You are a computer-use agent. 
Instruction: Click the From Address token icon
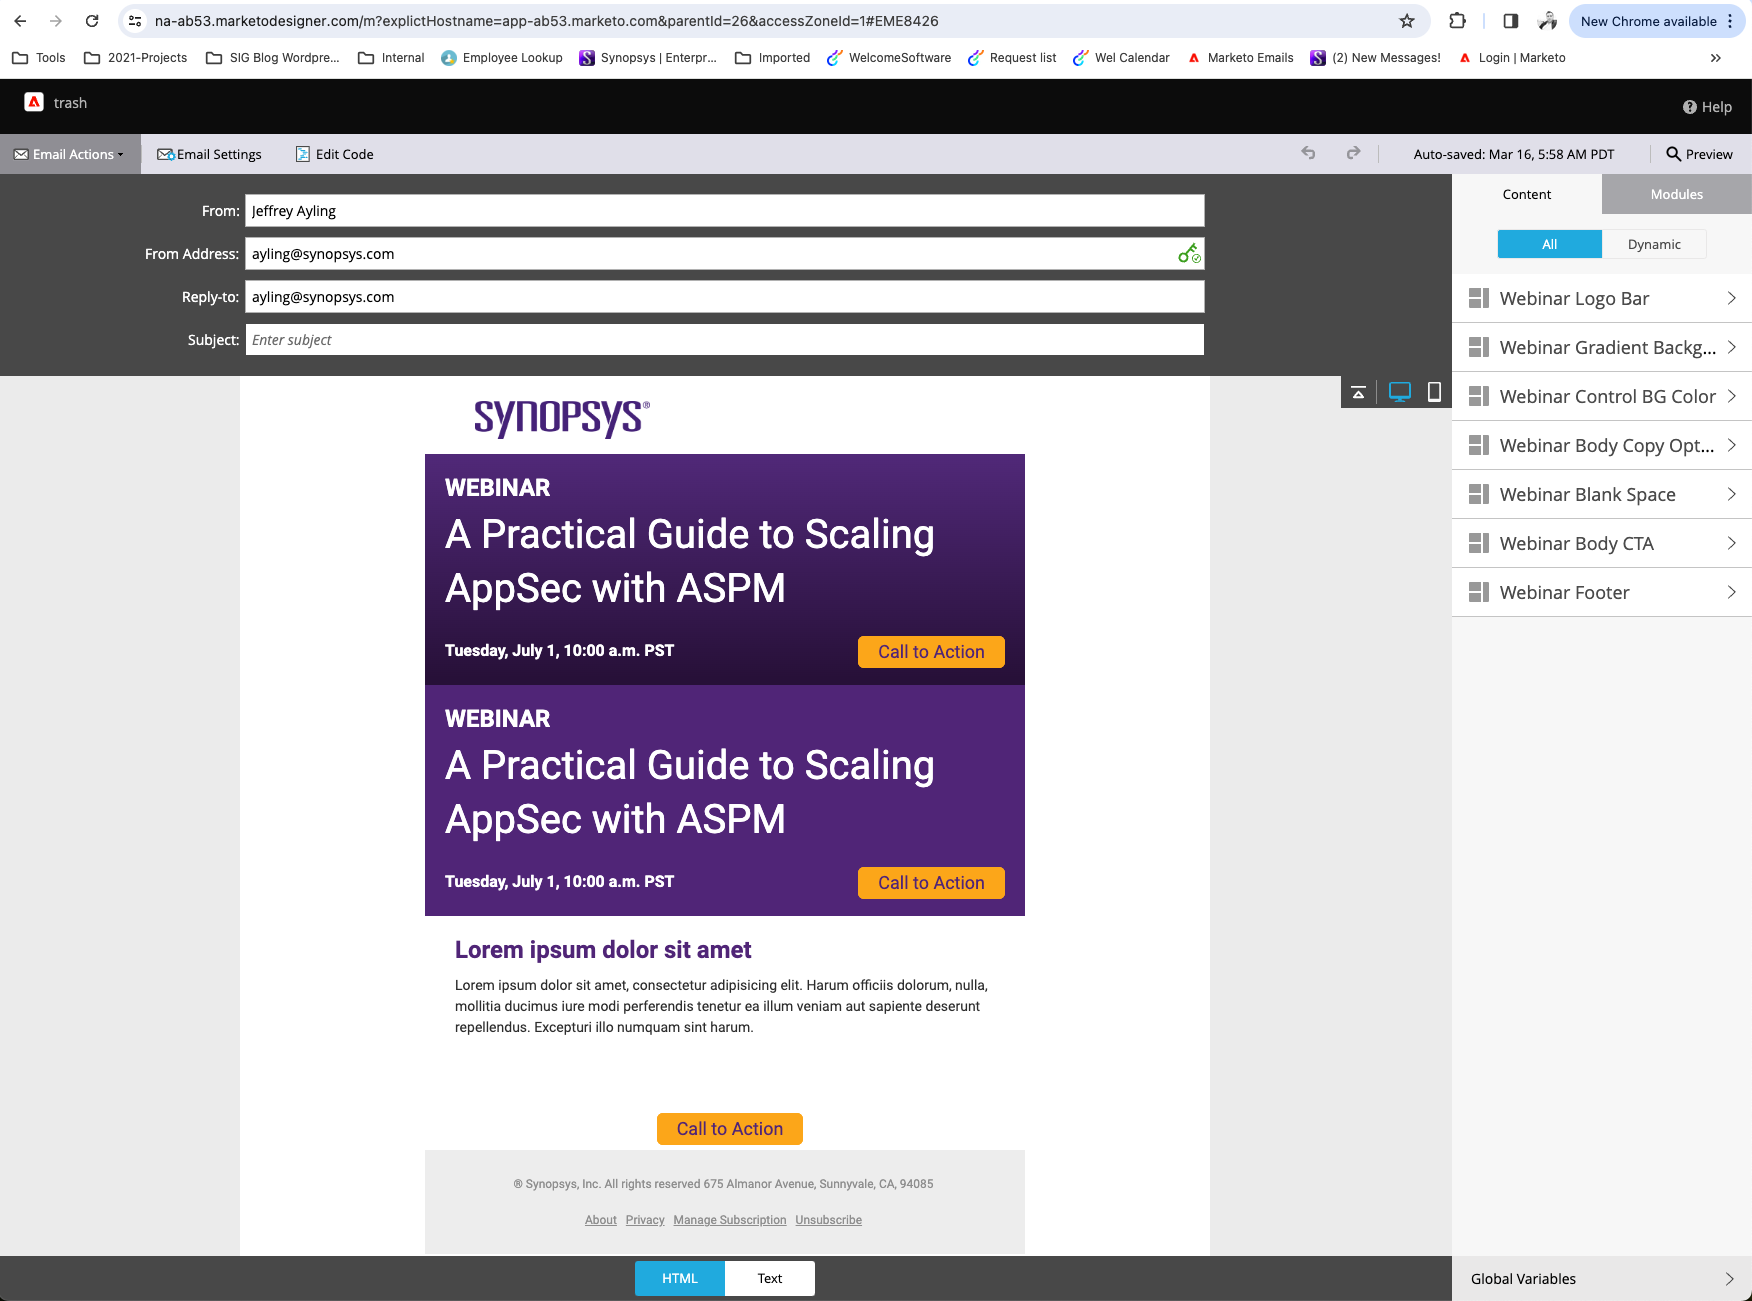click(1188, 254)
